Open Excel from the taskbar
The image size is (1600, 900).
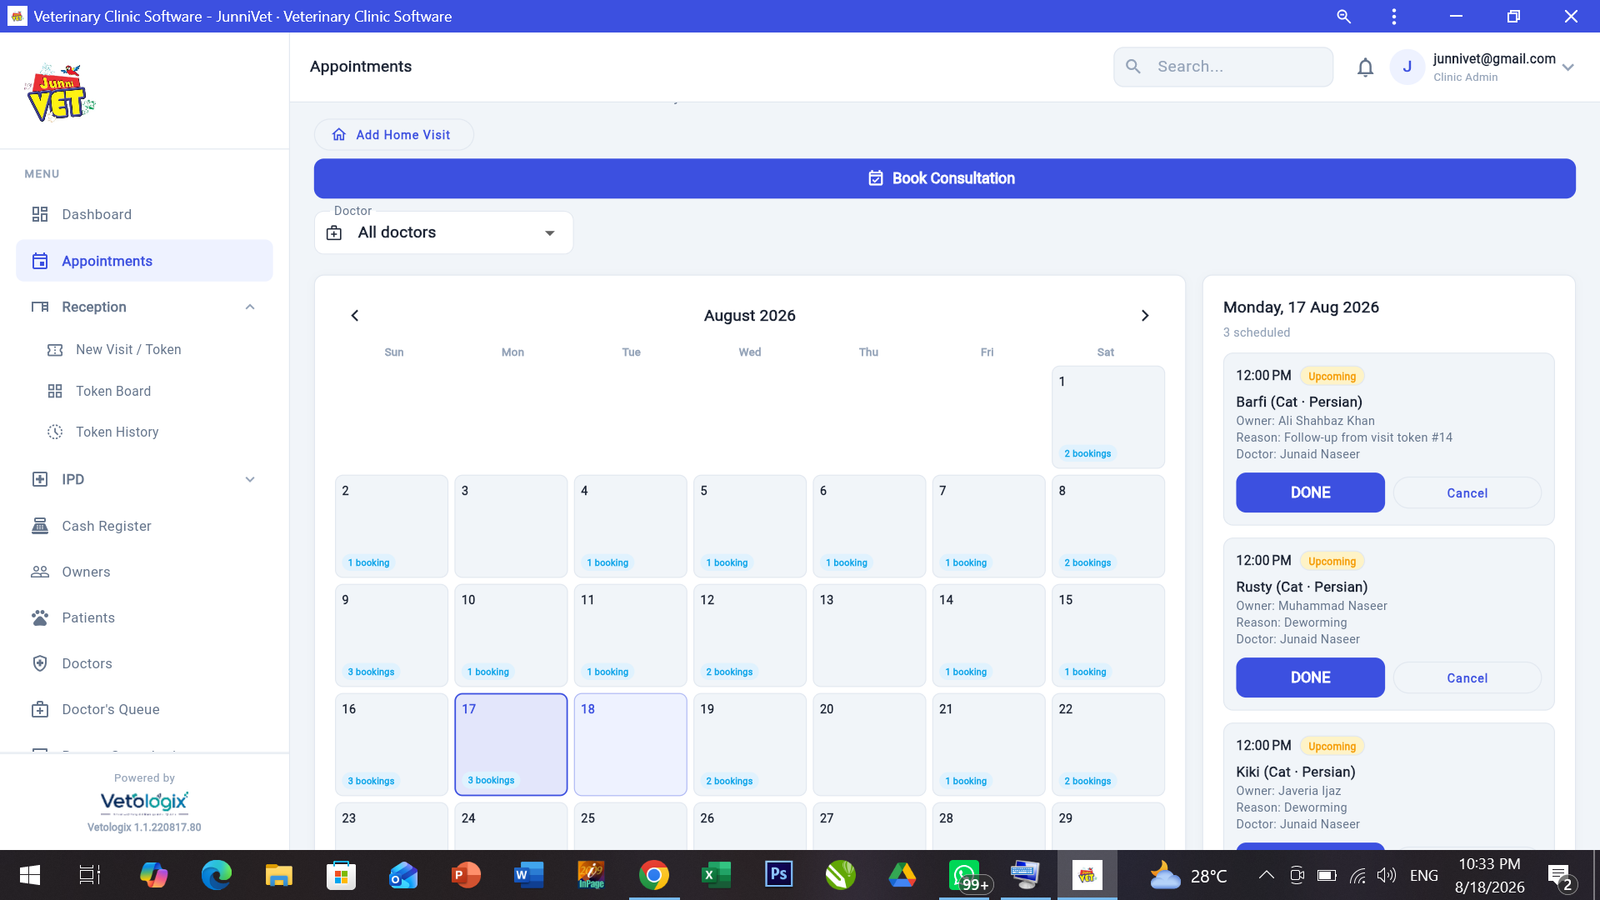716,876
